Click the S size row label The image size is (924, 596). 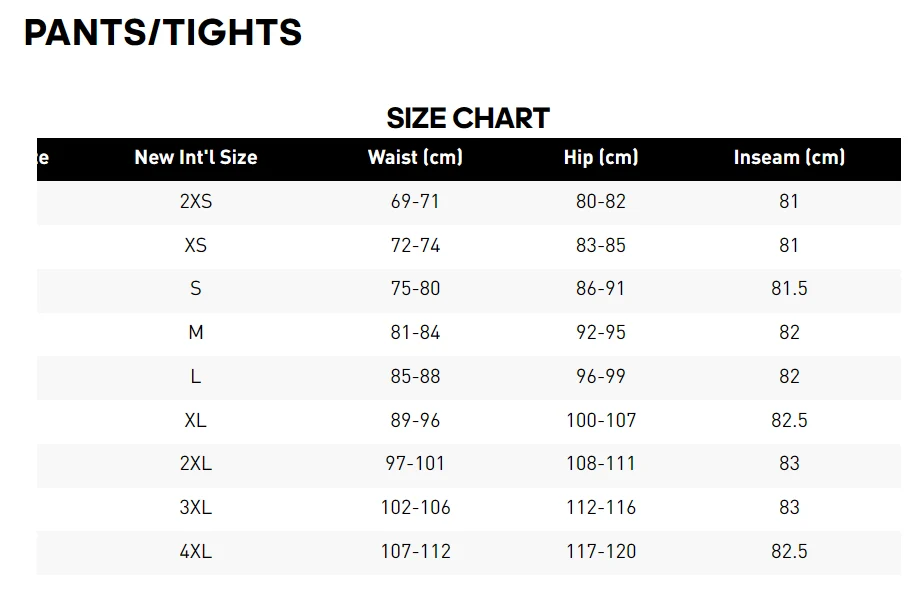point(196,288)
